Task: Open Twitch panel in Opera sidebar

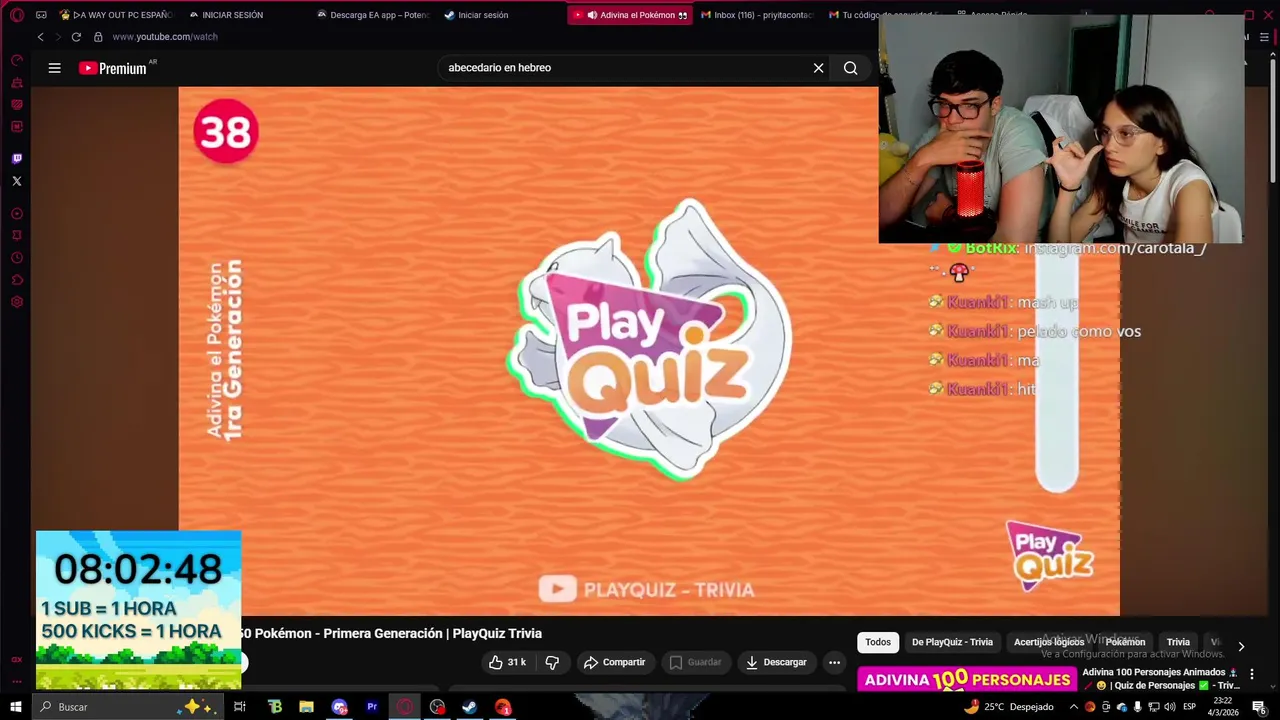Action: (17, 159)
